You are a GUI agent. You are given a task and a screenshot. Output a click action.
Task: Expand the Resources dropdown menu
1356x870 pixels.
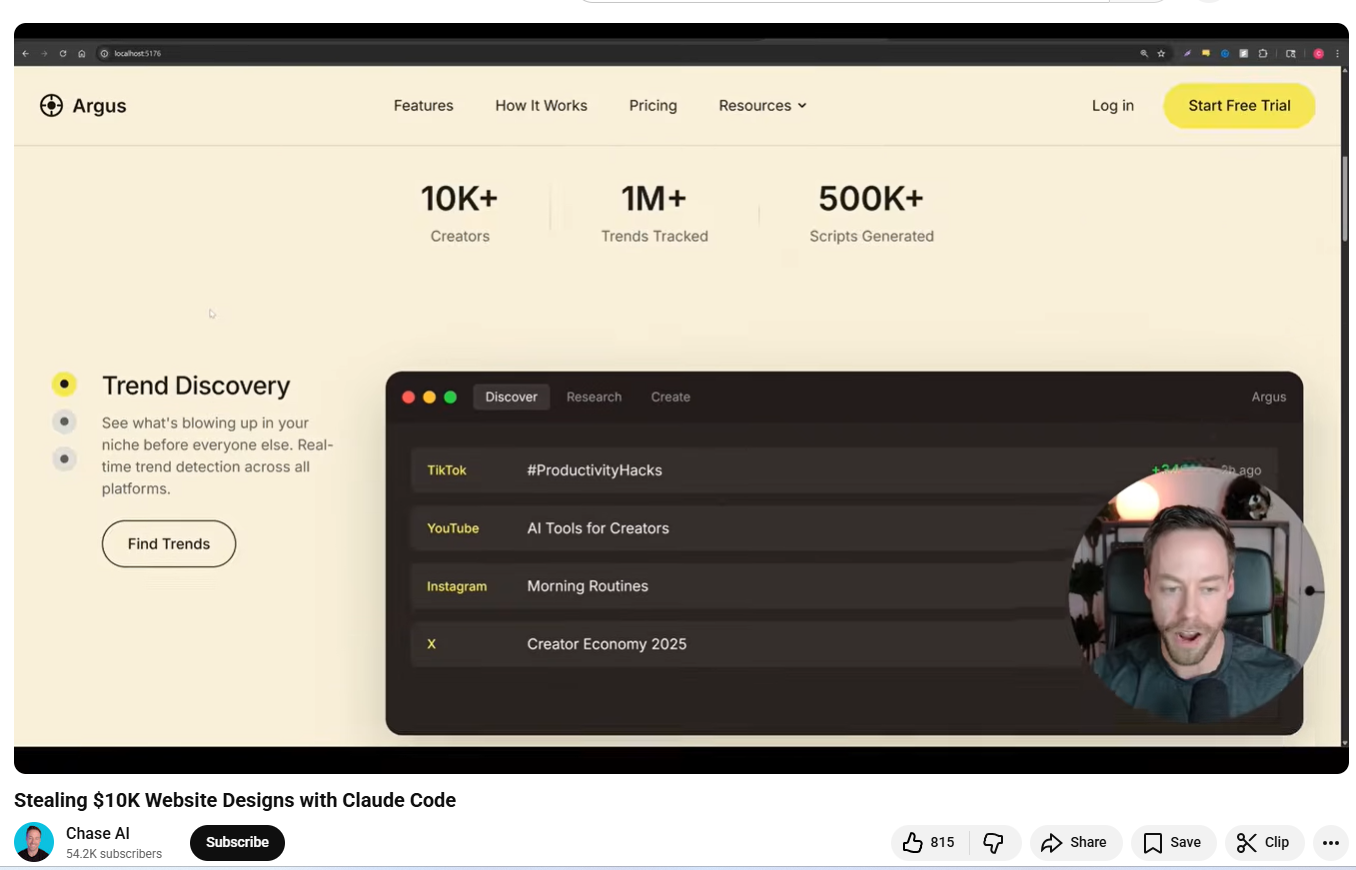tap(762, 106)
